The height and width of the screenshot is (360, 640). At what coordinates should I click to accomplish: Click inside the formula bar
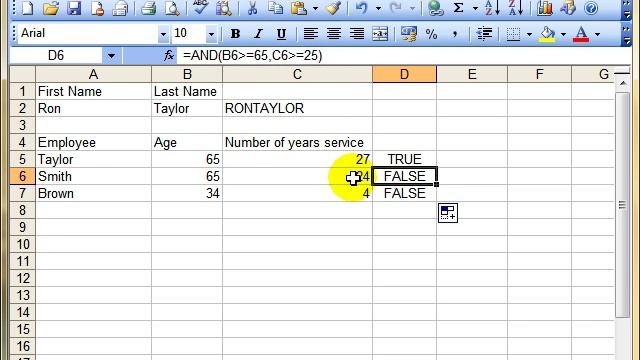[404, 56]
